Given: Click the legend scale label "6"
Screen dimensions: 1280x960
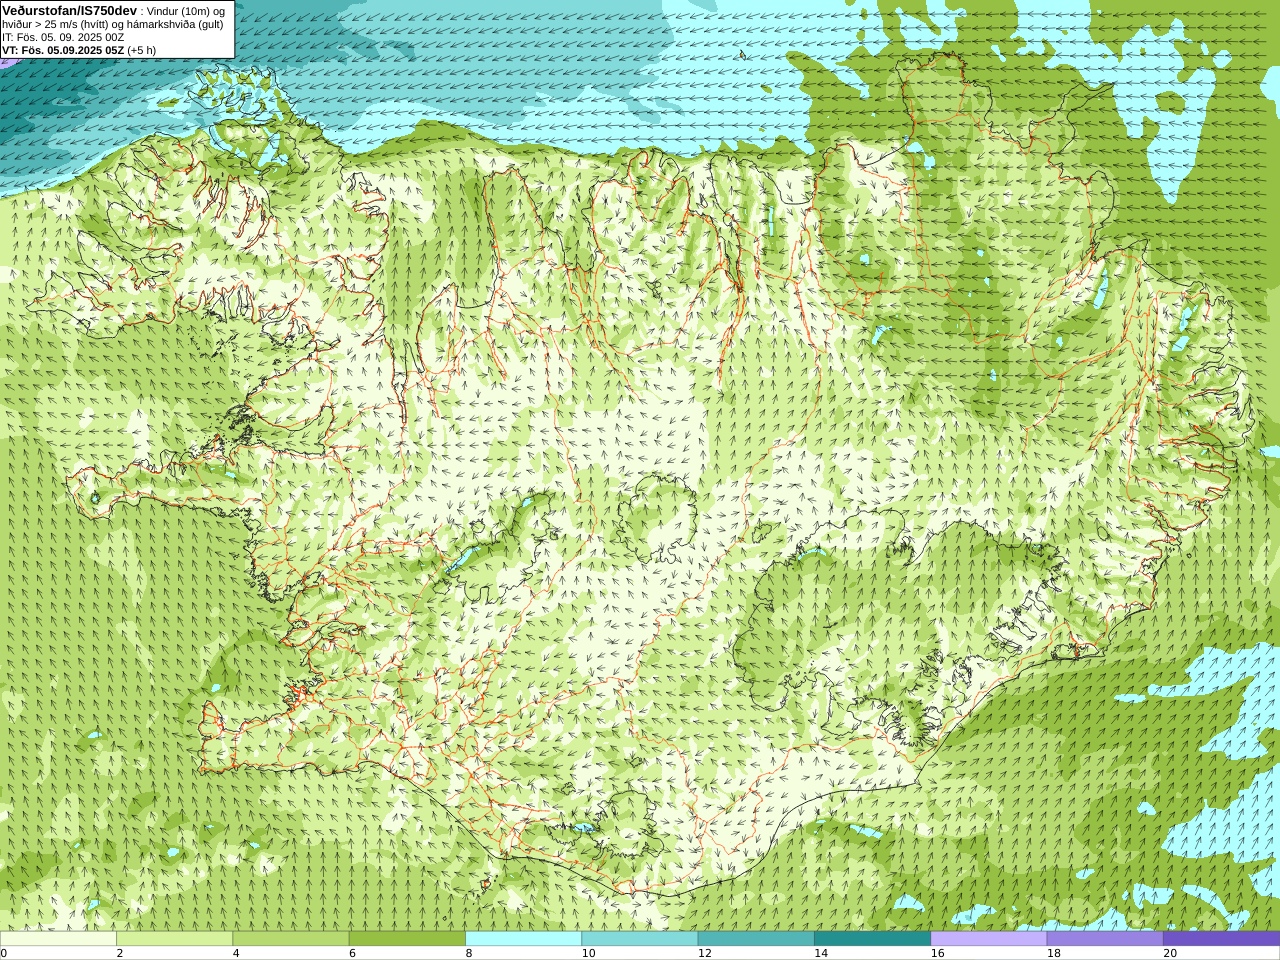Looking at the screenshot, I should [352, 953].
